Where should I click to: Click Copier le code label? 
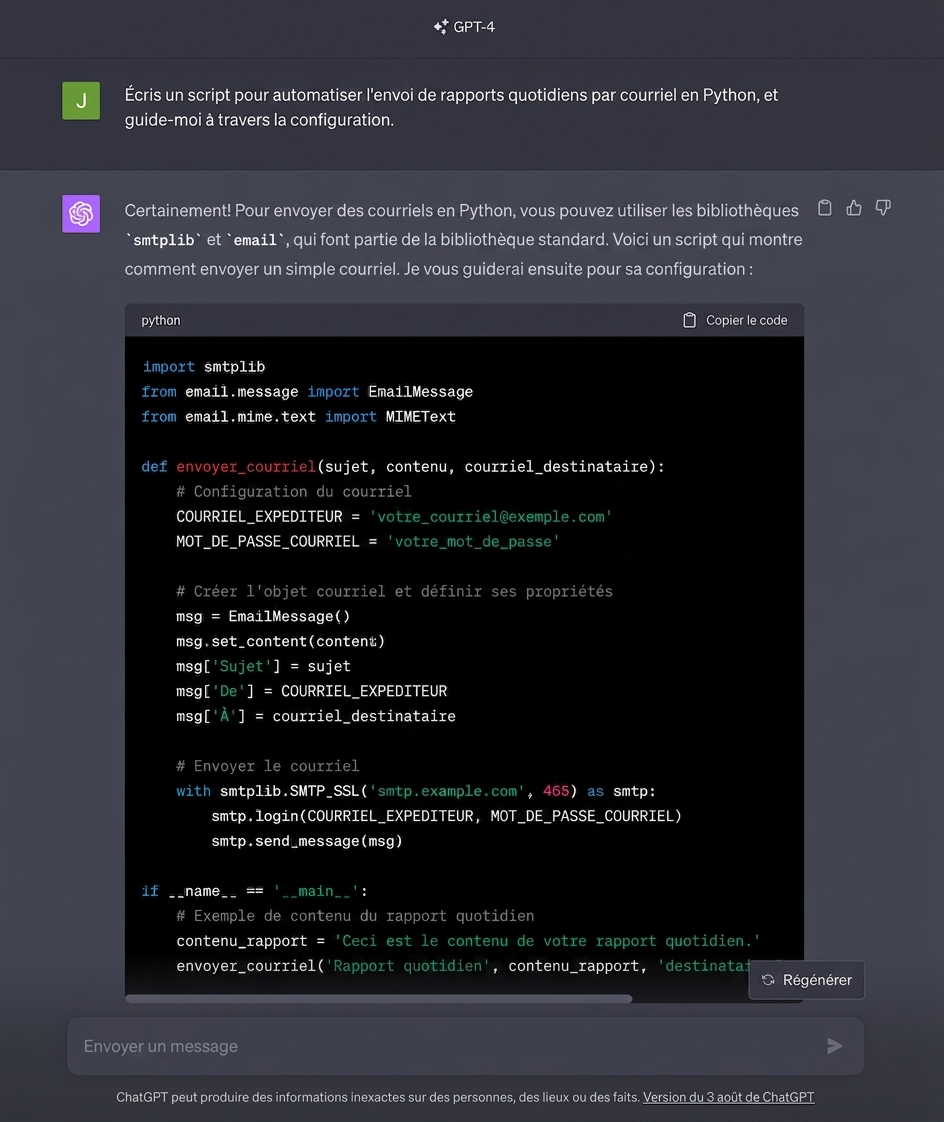(746, 321)
